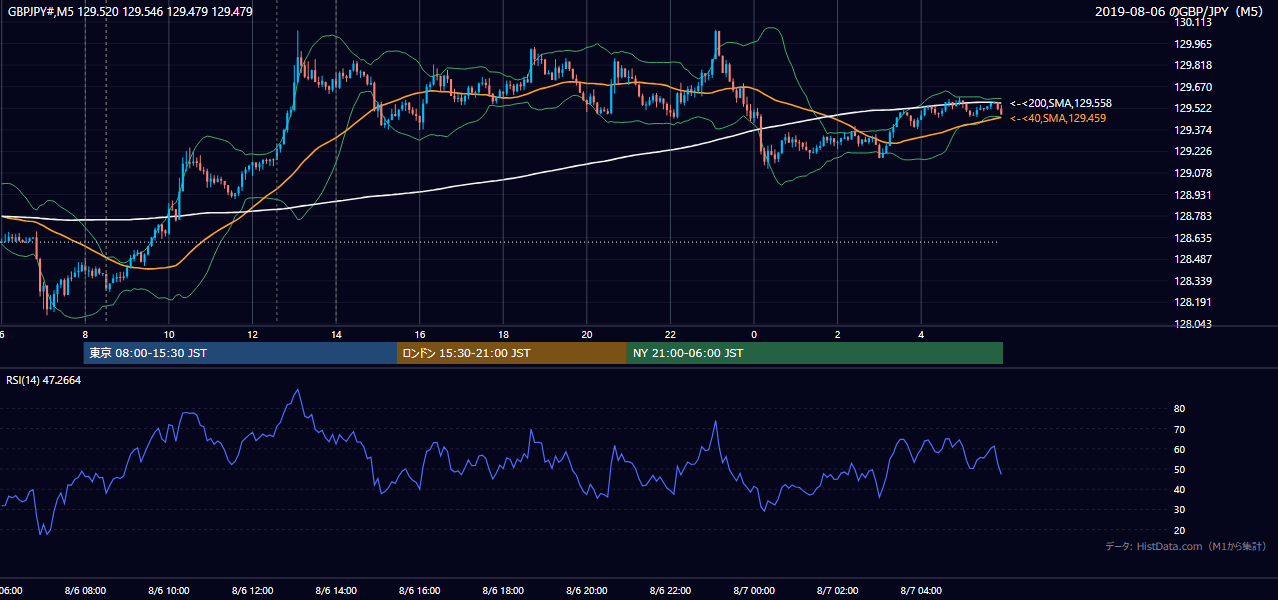The width and height of the screenshot is (1278, 600).
Task: Select the chart heading '2019-08-06 のGBP/JPY (M5)'
Action: tap(1180, 12)
